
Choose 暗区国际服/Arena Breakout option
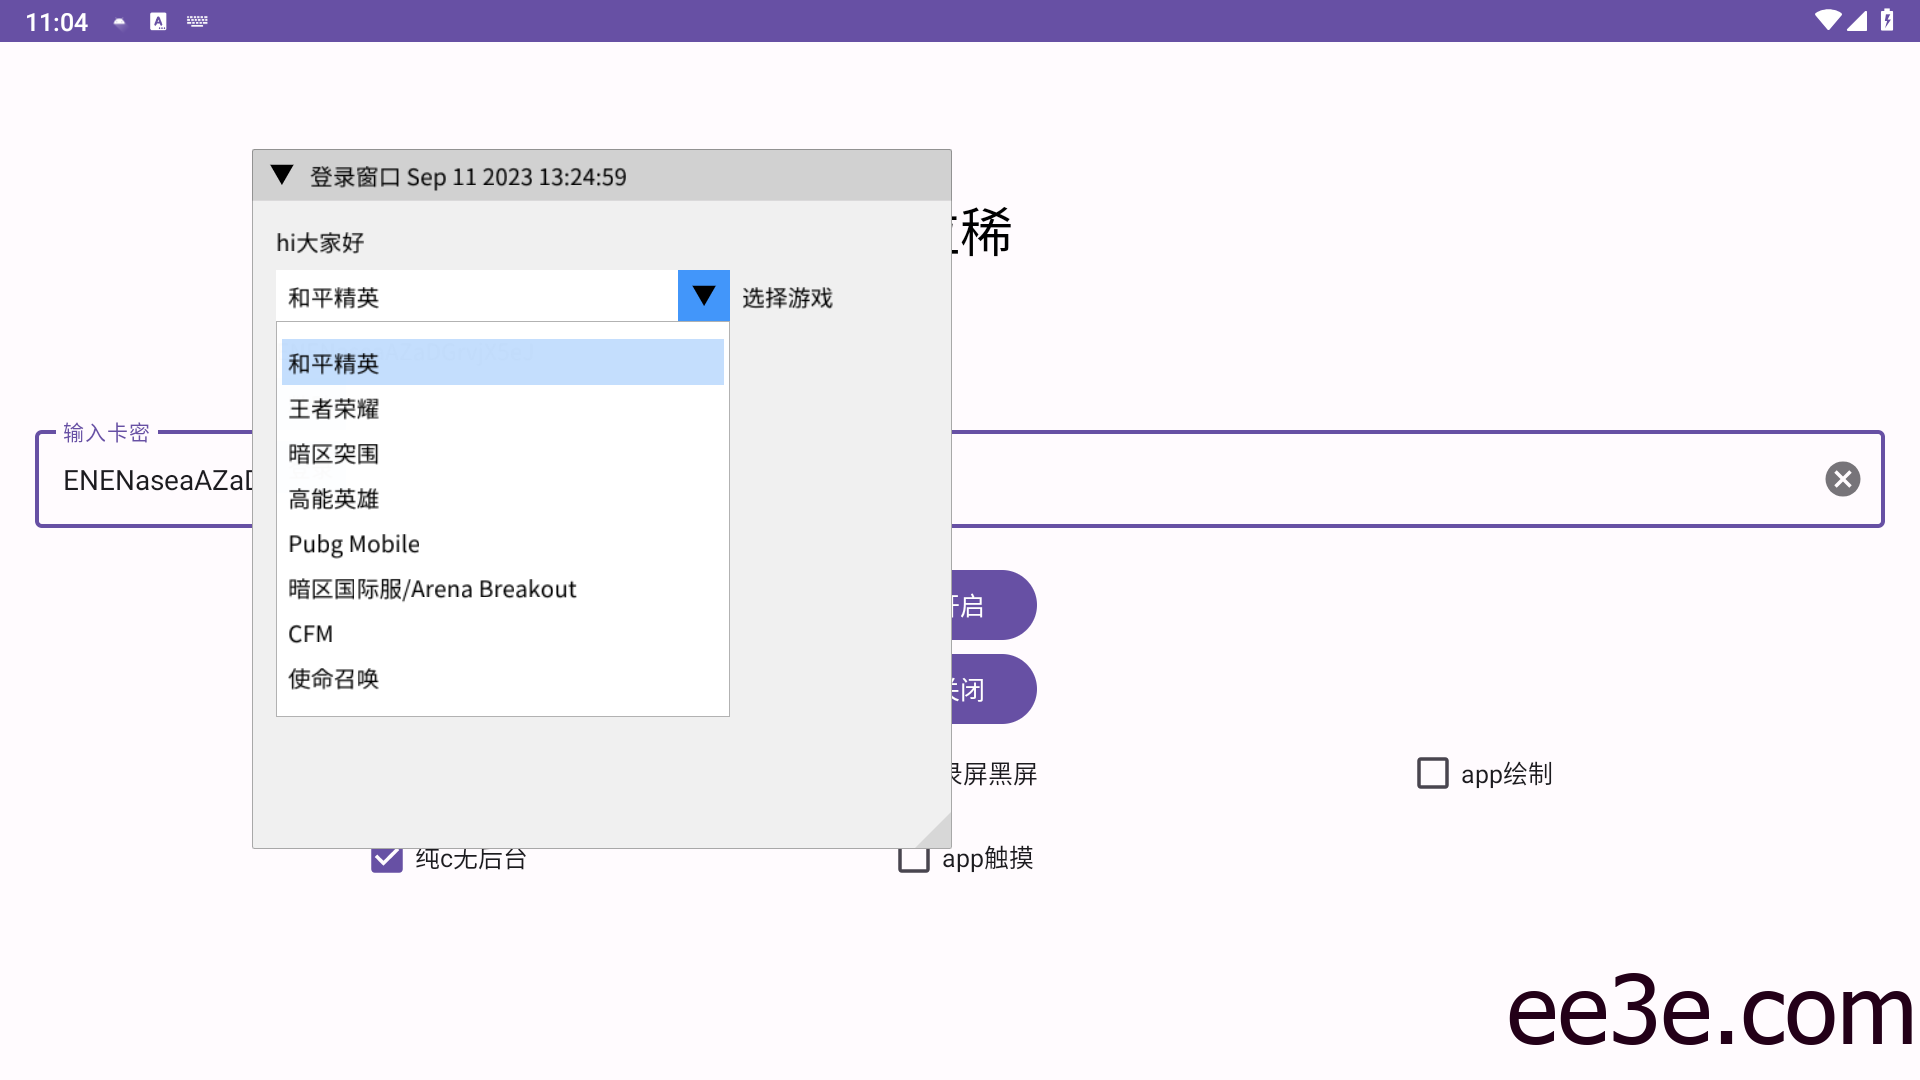point(432,588)
